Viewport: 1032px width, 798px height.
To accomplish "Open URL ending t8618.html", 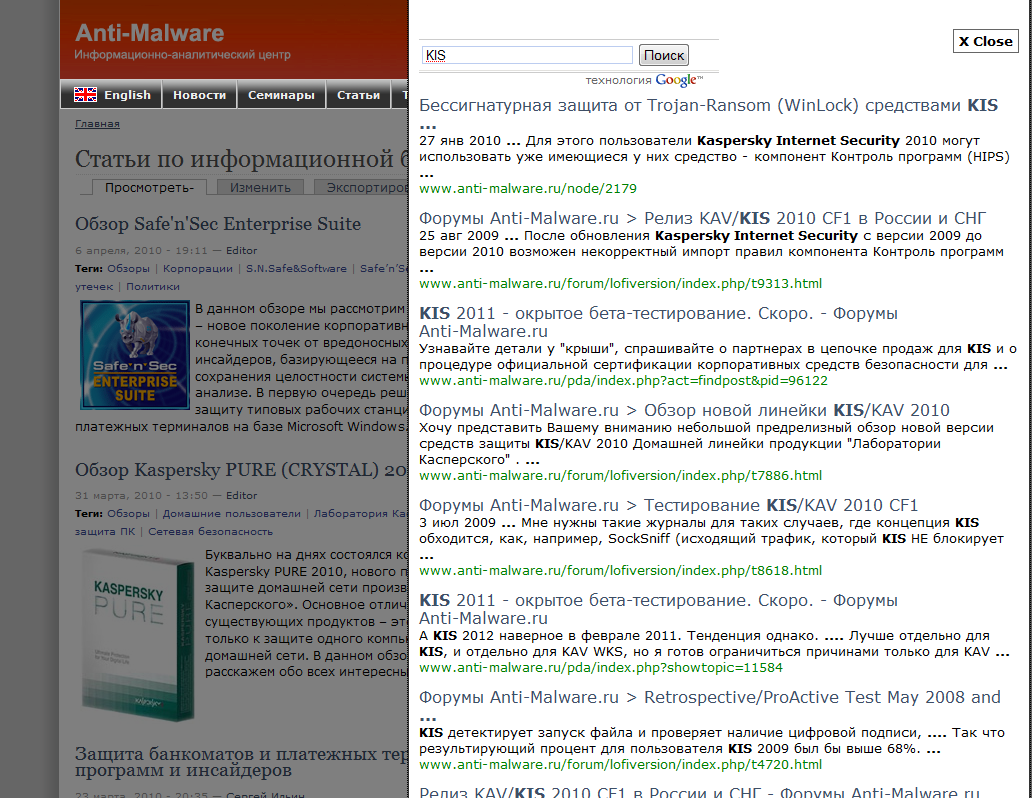I will point(621,570).
